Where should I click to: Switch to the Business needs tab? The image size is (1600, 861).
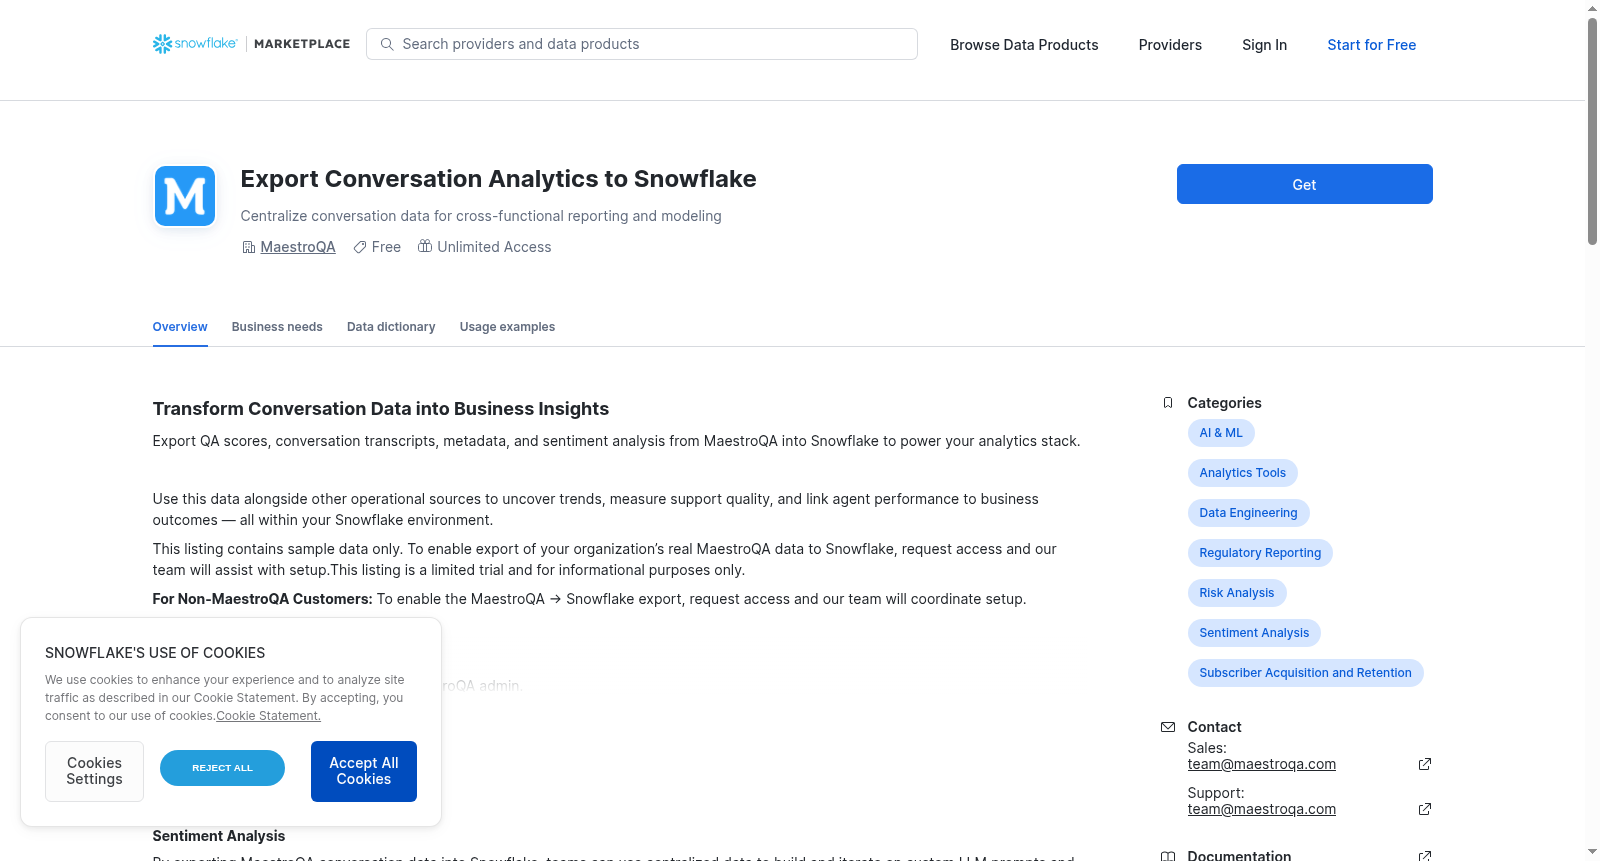pyautogui.click(x=277, y=327)
